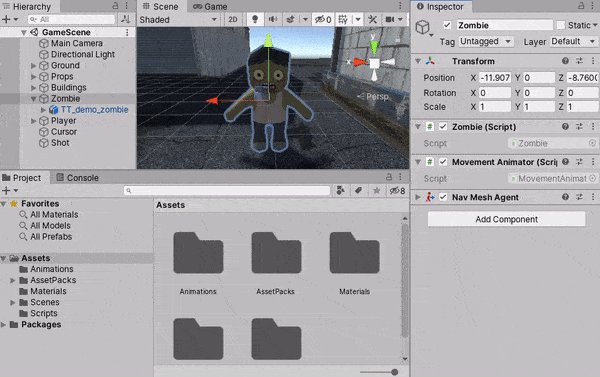Click the Project search field
600x377 pixels.
point(227,190)
